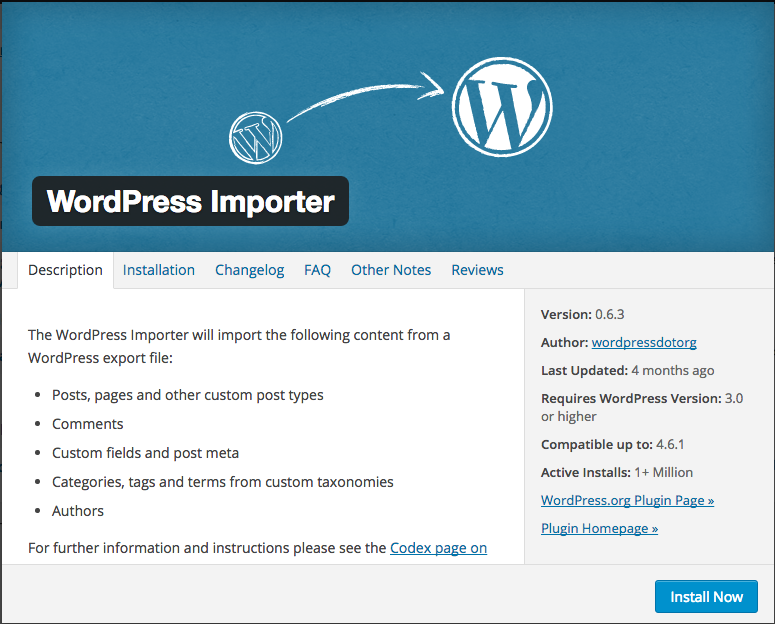The image size is (775, 624).
Task: Follow the Codex page on link
Action: pyautogui.click(x=438, y=548)
